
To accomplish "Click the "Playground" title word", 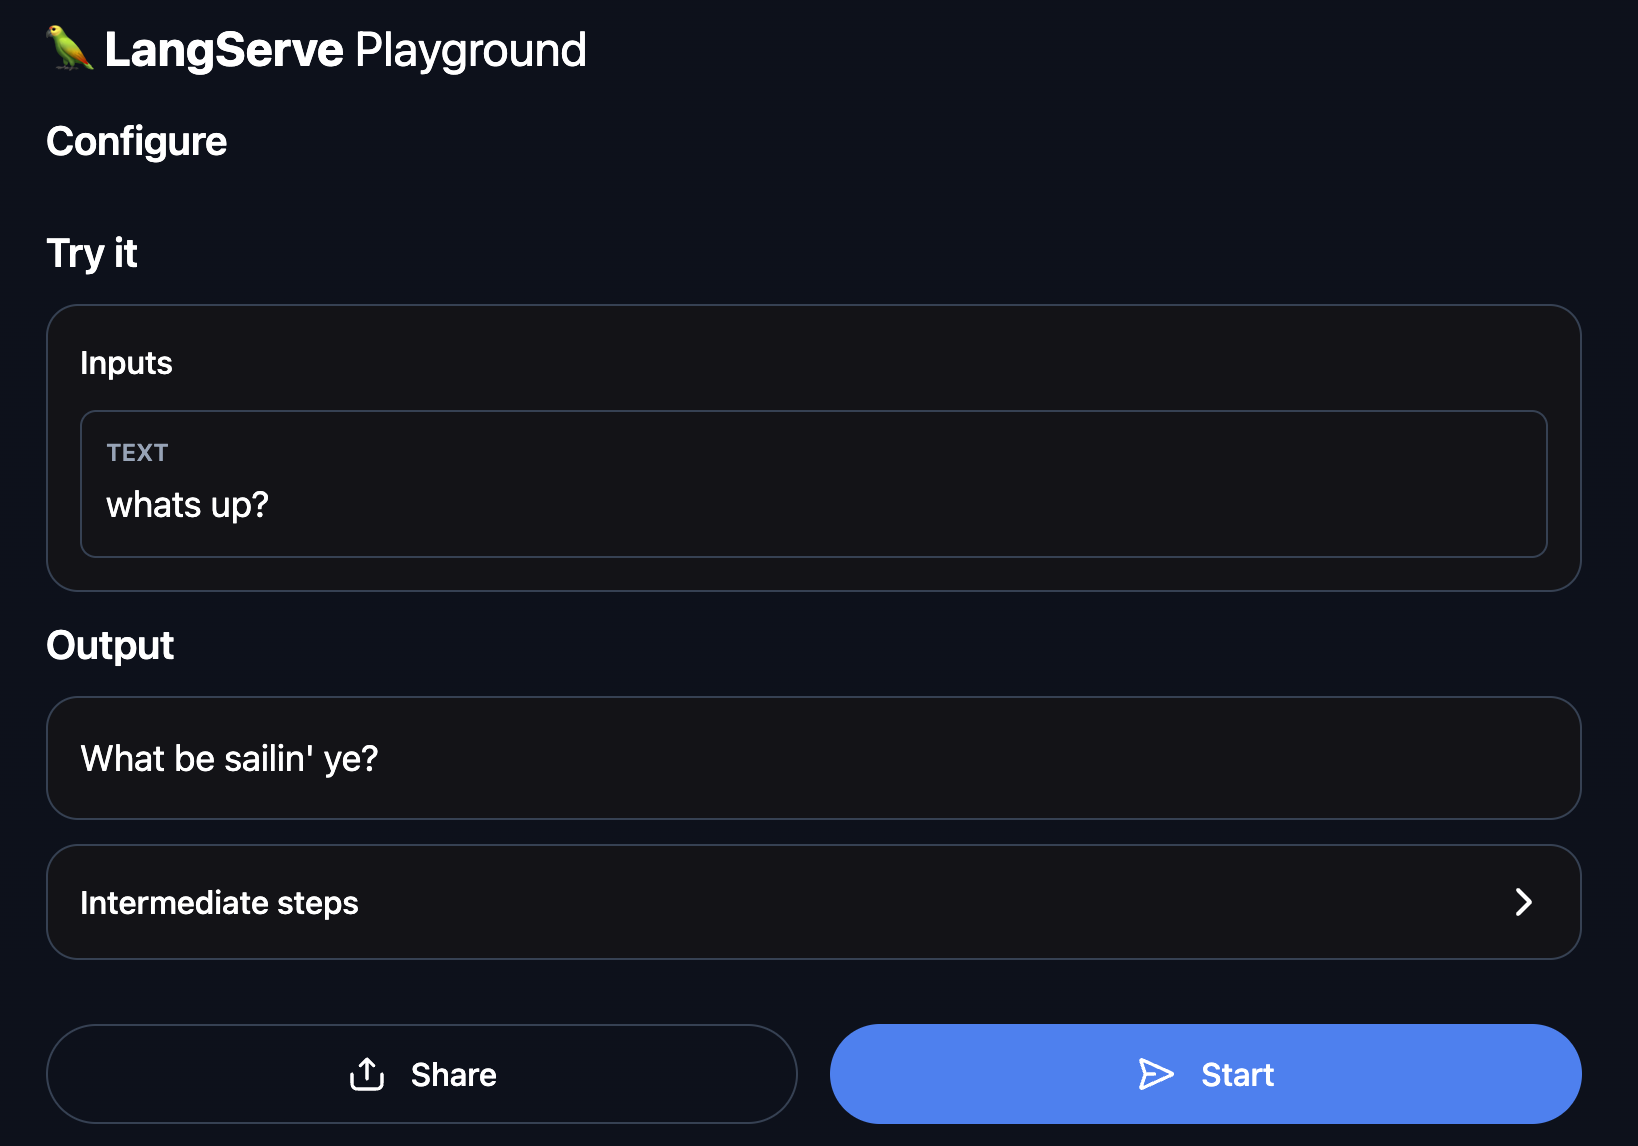I will [x=471, y=50].
